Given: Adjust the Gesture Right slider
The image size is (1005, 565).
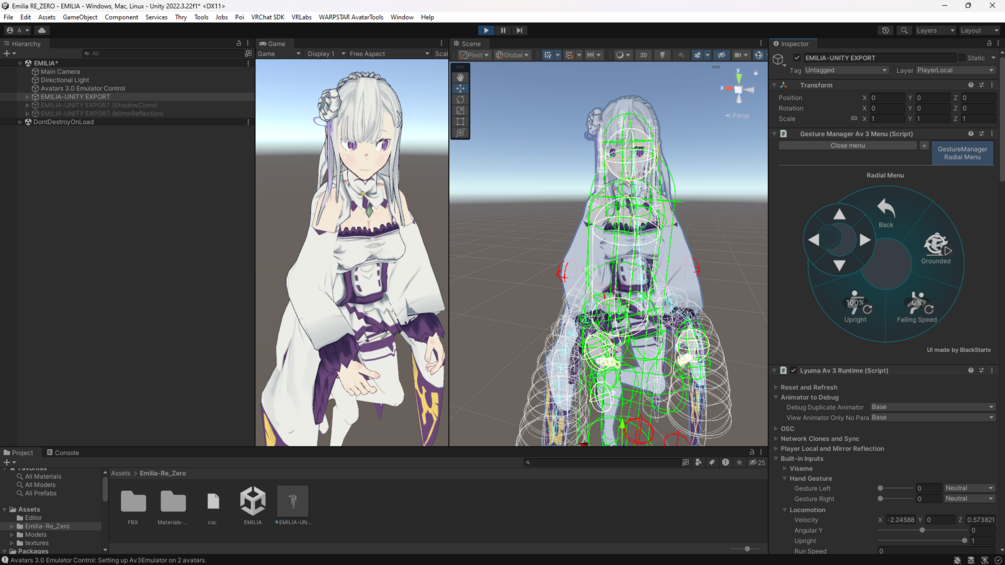Looking at the screenshot, I should [x=895, y=498].
